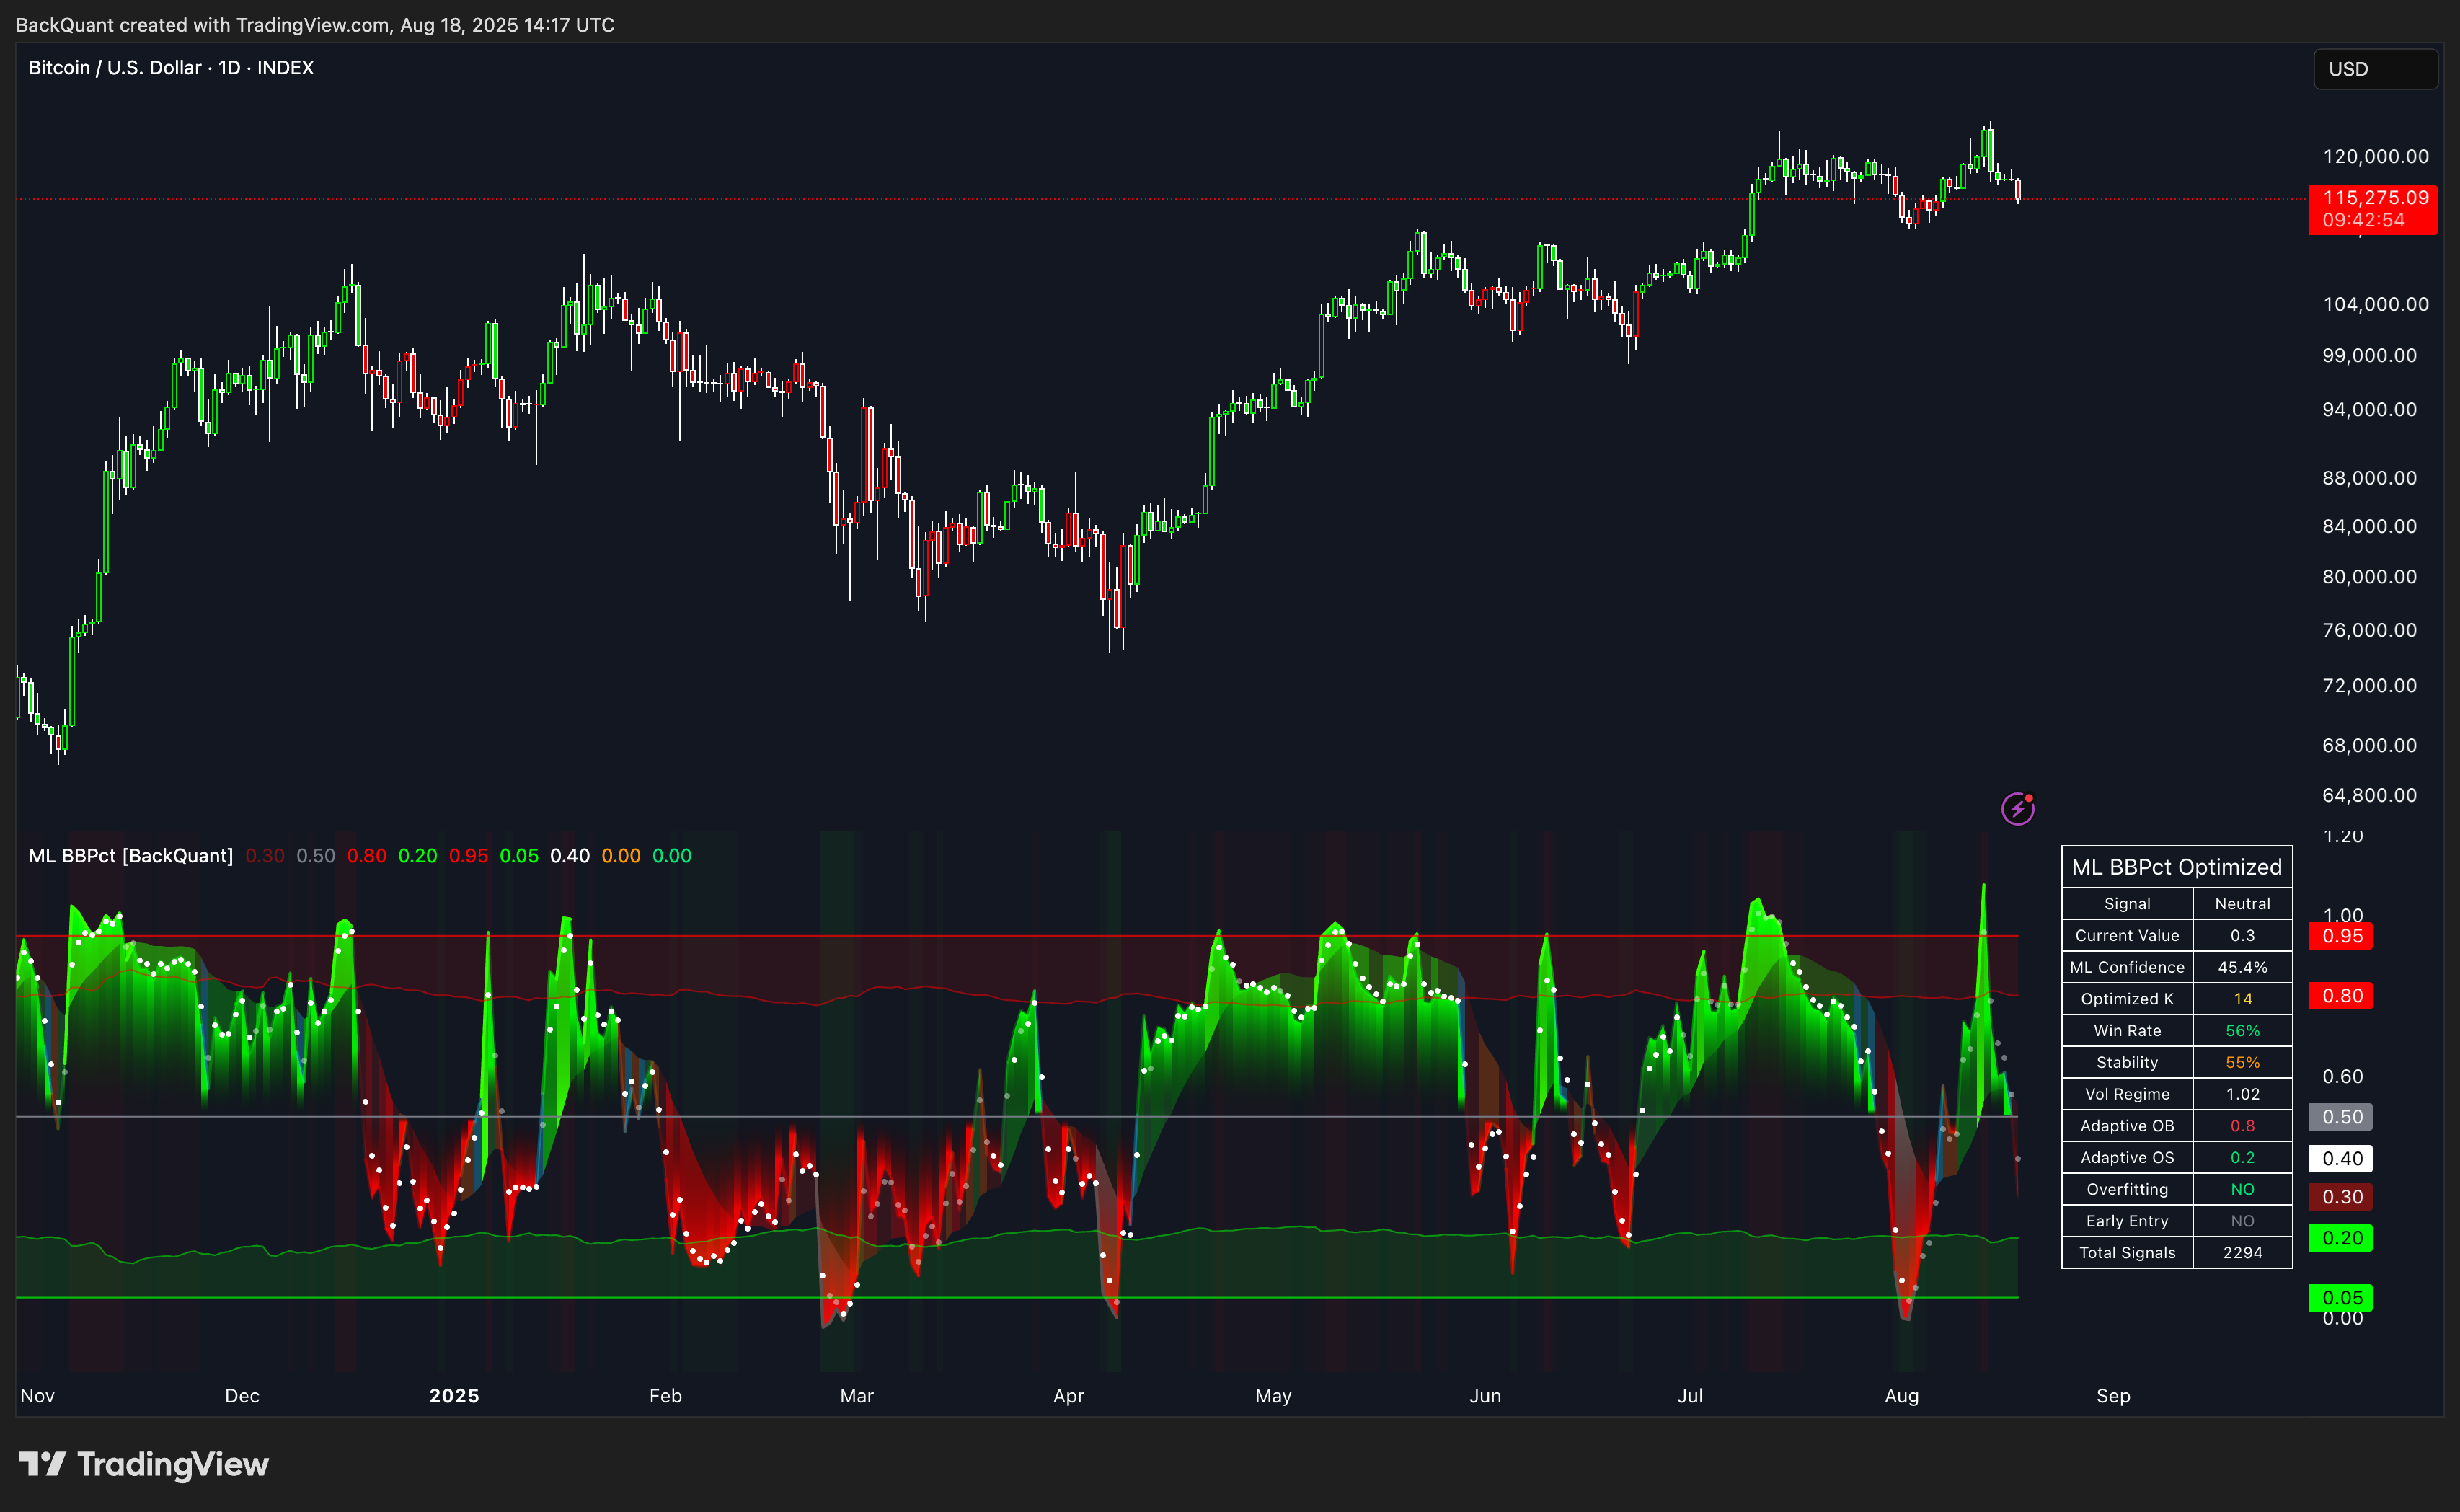The width and height of the screenshot is (2460, 1512).
Task: Click the Bitcoin / U.S. Dollar symbol title
Action: pos(171,68)
